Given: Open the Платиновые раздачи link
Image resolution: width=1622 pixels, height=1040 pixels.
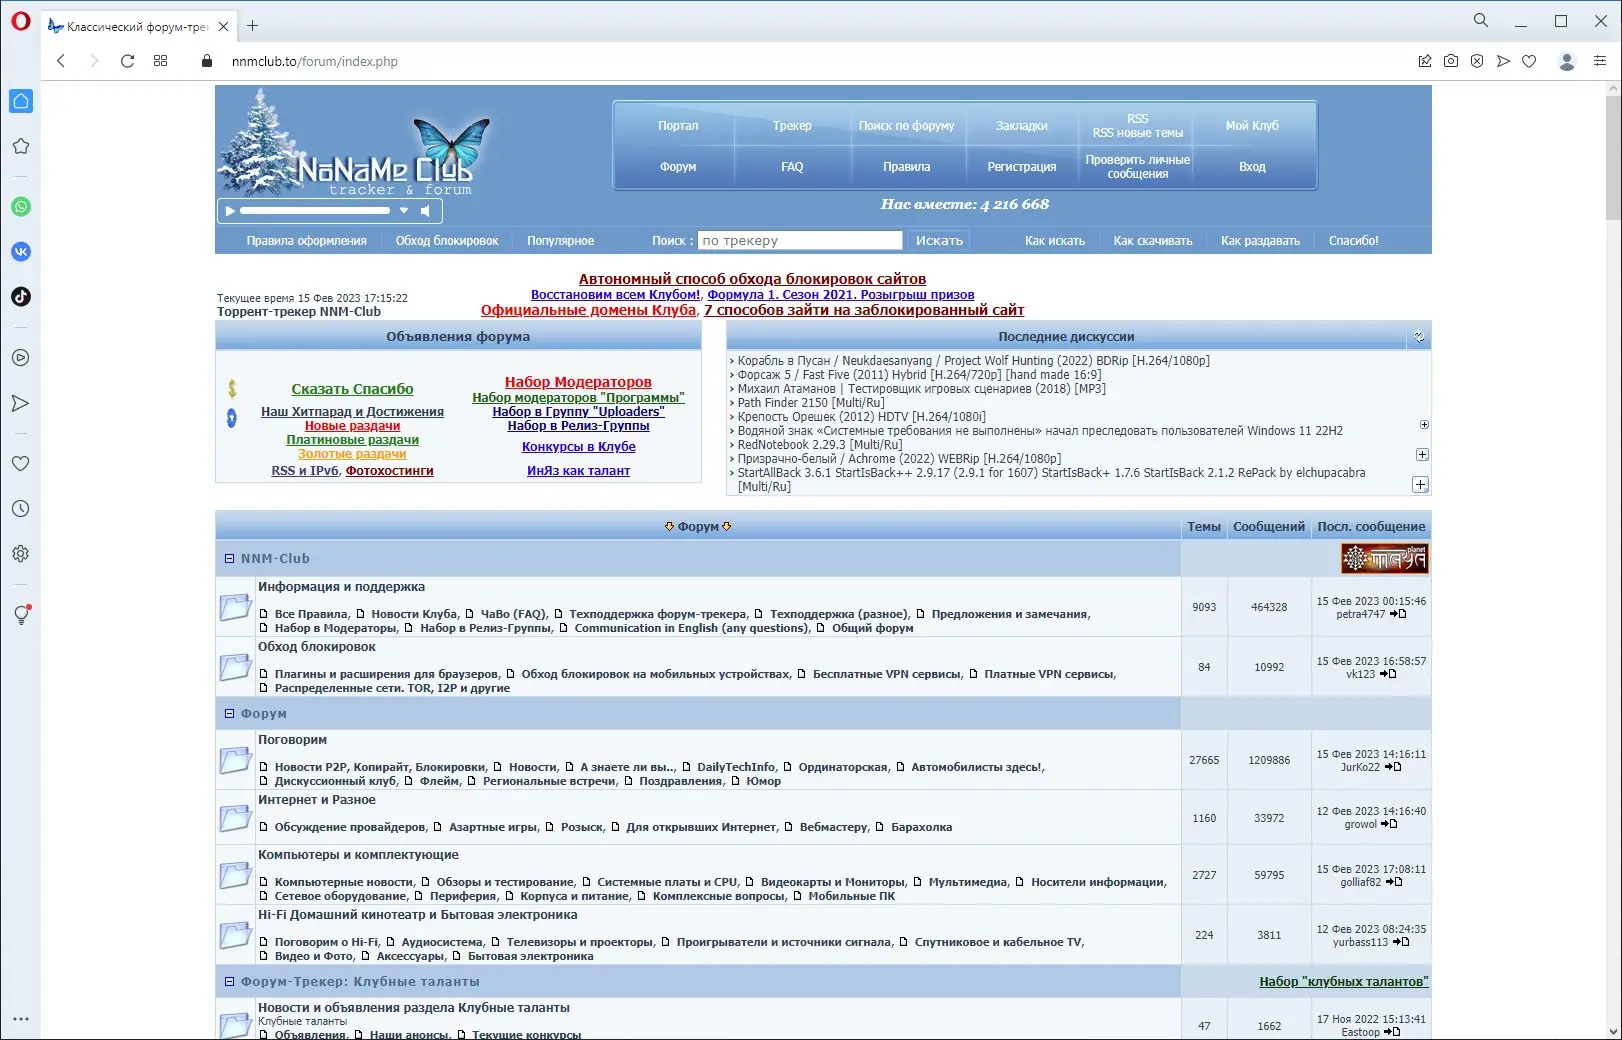Looking at the screenshot, I should 352,440.
